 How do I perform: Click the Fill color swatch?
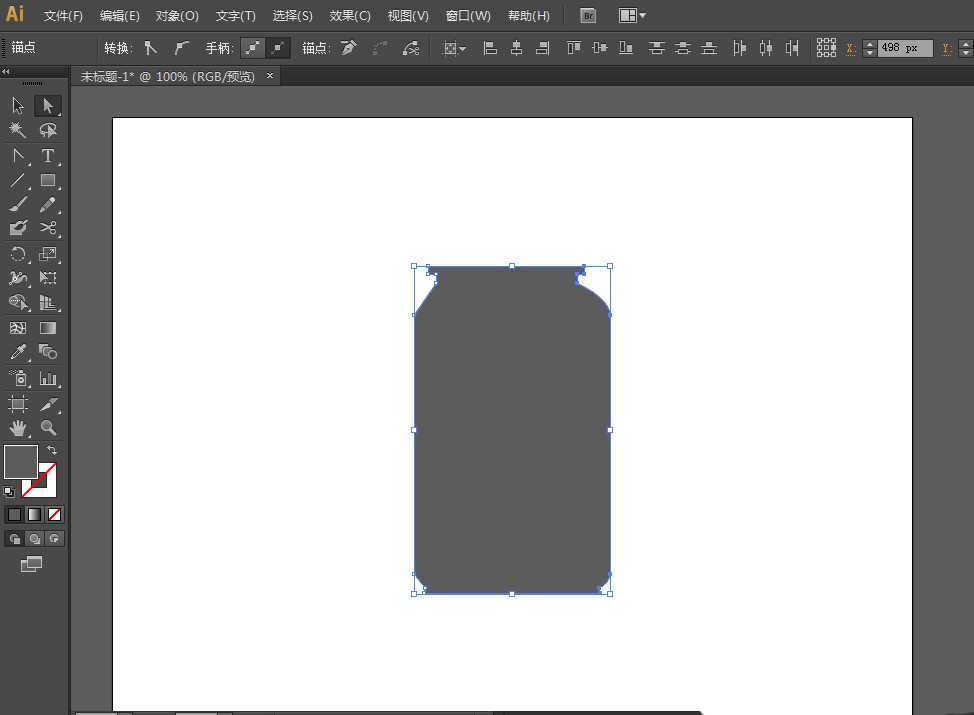tap(20, 462)
